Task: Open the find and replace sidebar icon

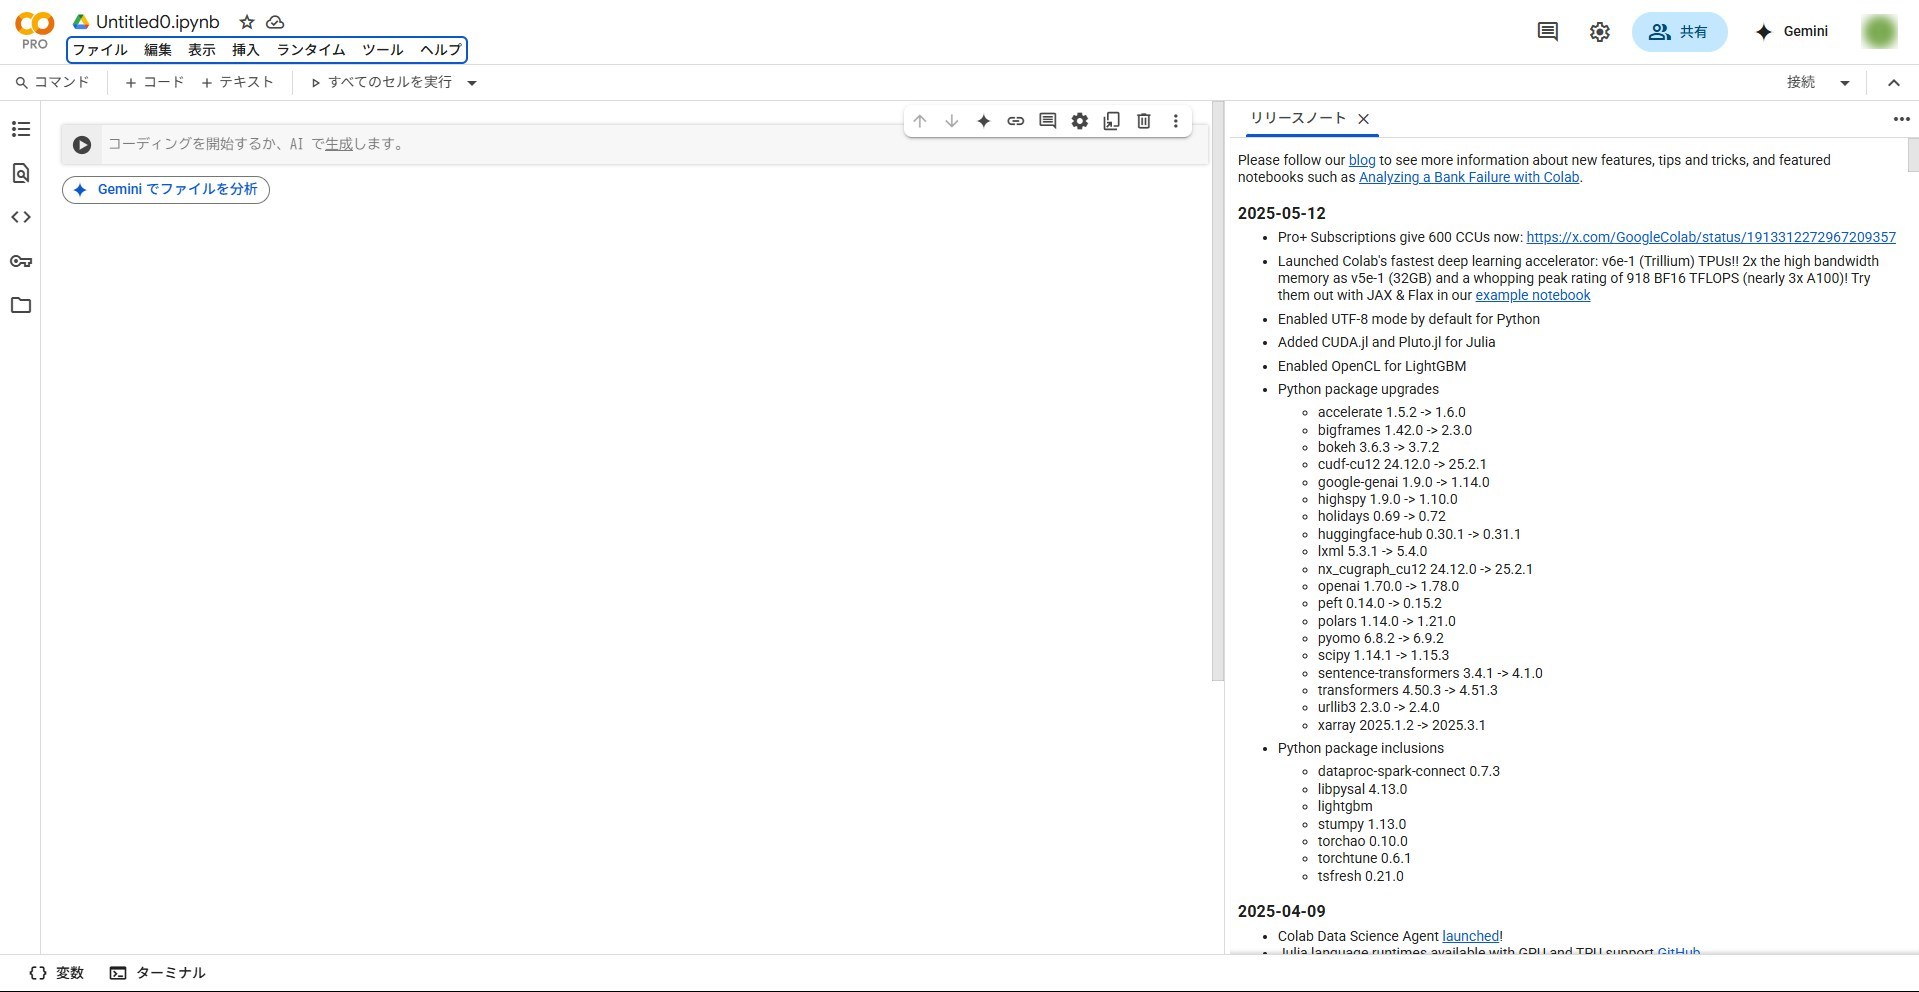Action: (21, 173)
